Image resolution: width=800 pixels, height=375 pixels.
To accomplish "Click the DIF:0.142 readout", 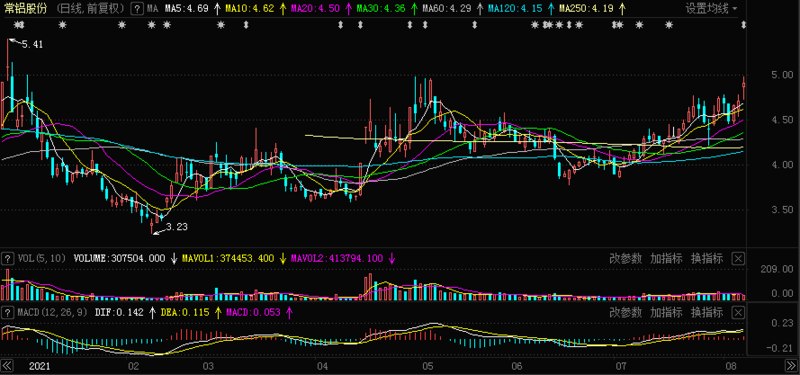I will (119, 312).
